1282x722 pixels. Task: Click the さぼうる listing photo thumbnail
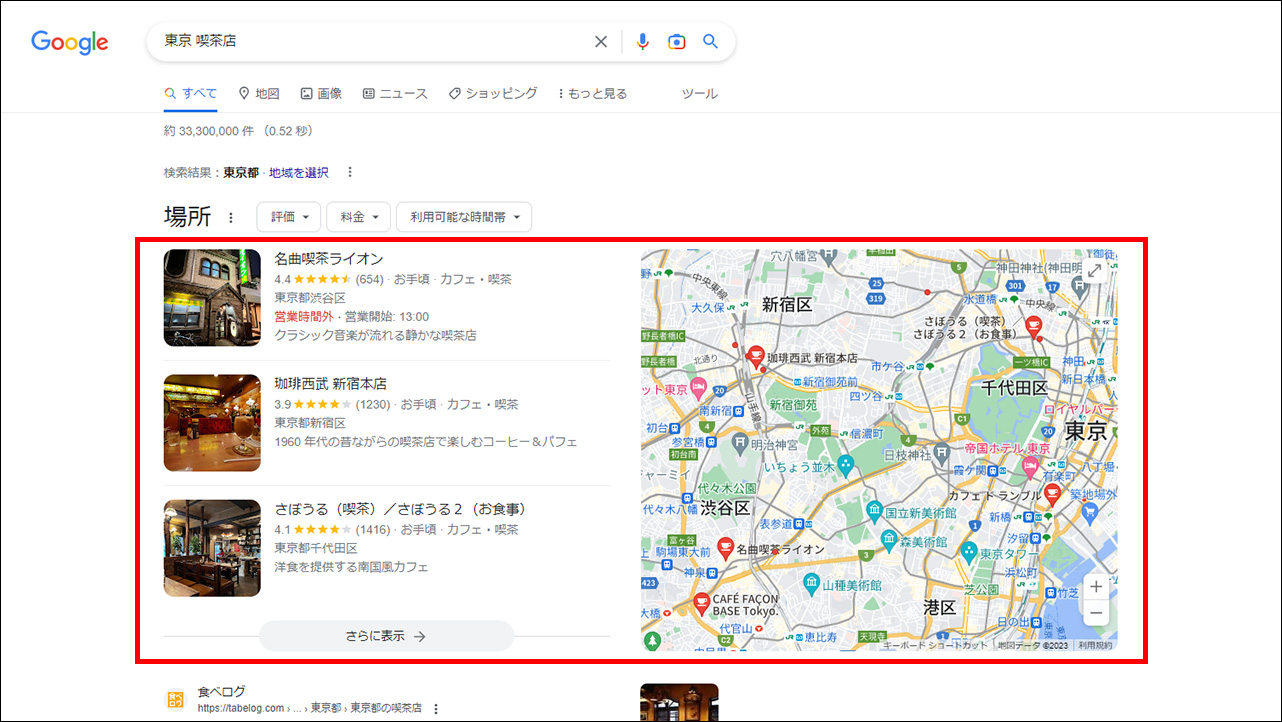(x=212, y=548)
